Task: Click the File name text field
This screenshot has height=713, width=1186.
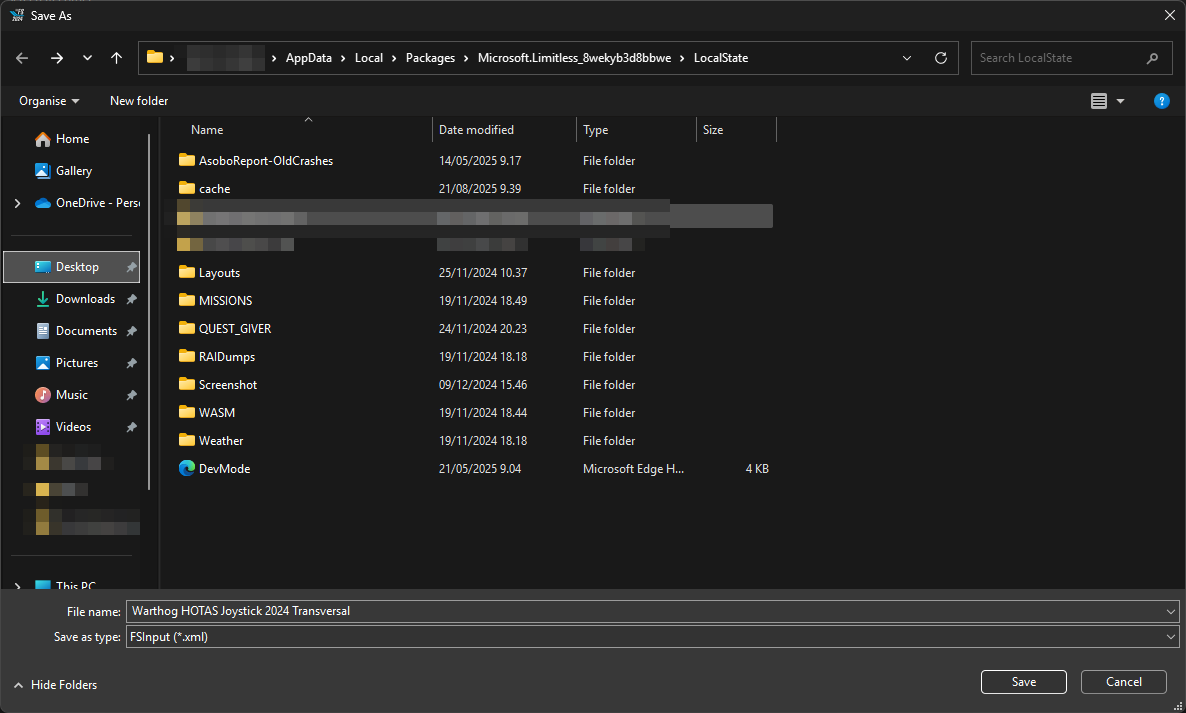Action: (x=640, y=611)
